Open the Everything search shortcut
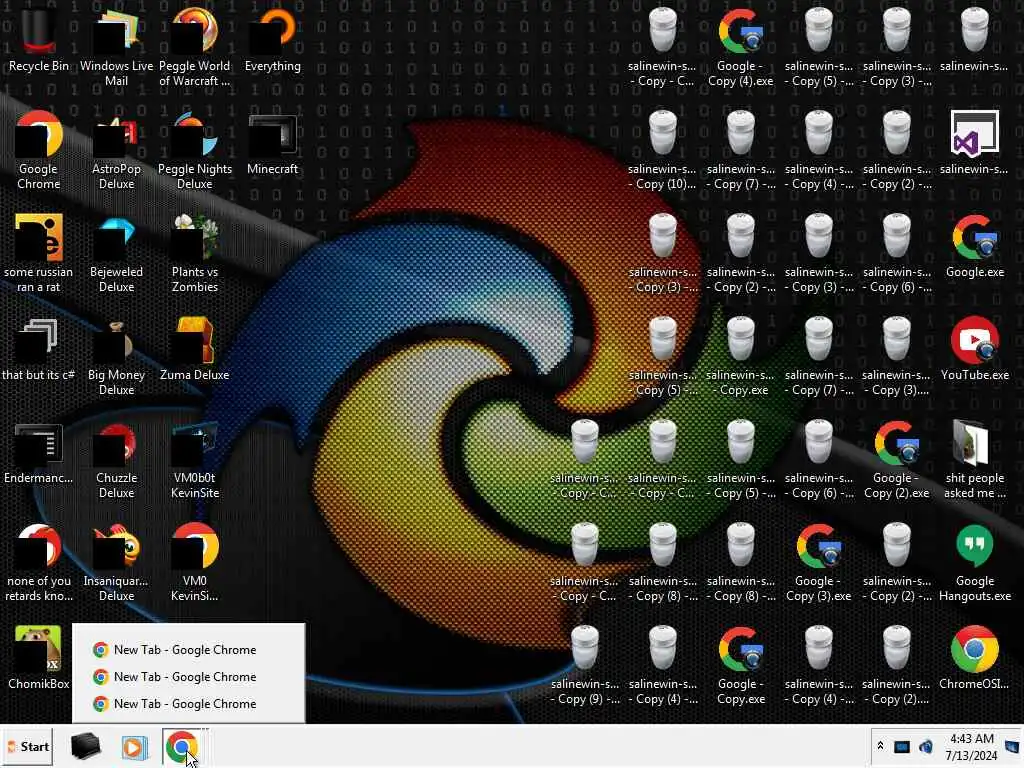1024x768 pixels. (272, 39)
